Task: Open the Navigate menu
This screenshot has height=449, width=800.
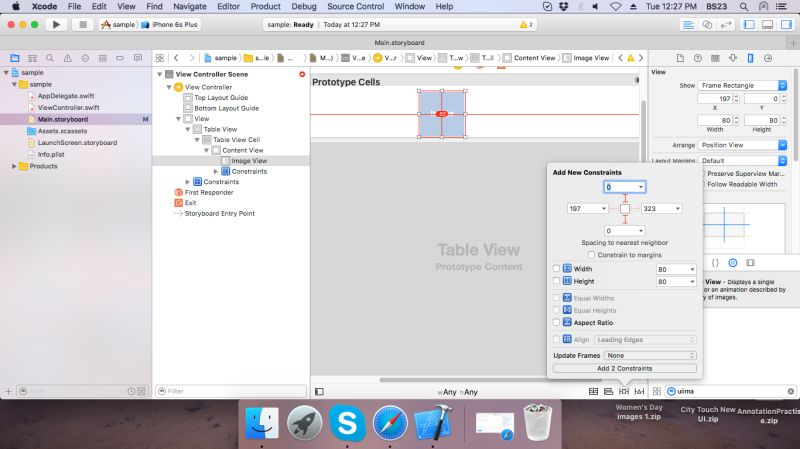Action: 190,7
